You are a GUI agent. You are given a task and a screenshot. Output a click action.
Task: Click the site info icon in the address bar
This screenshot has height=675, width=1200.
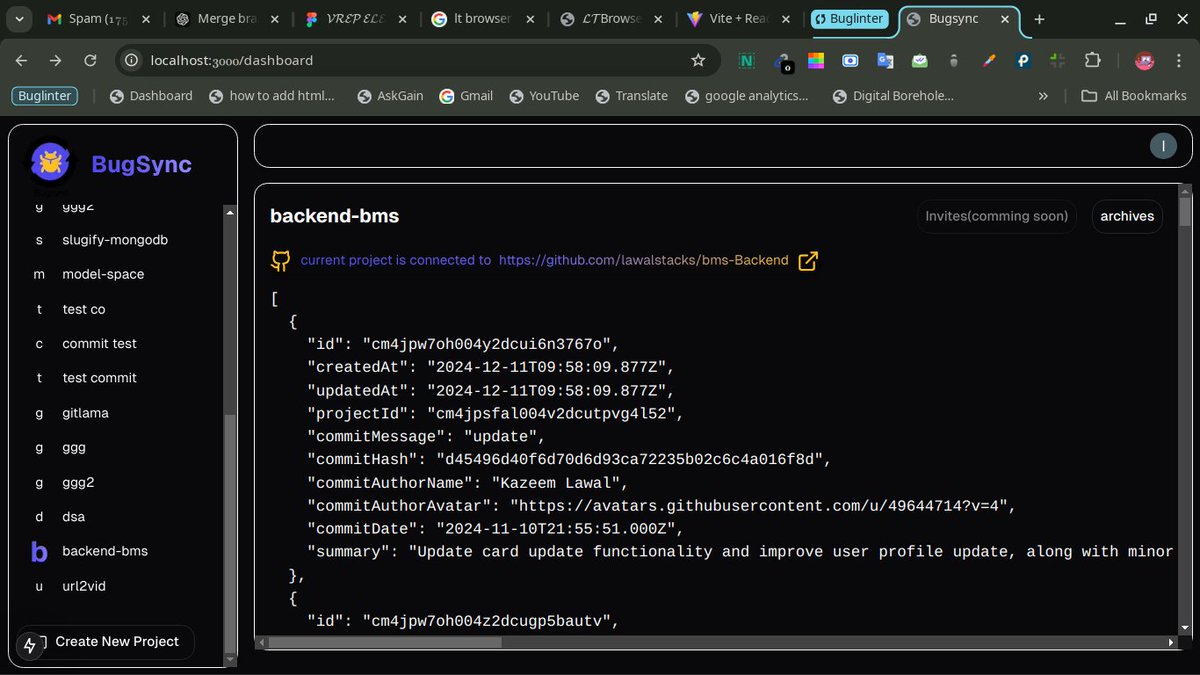[130, 60]
